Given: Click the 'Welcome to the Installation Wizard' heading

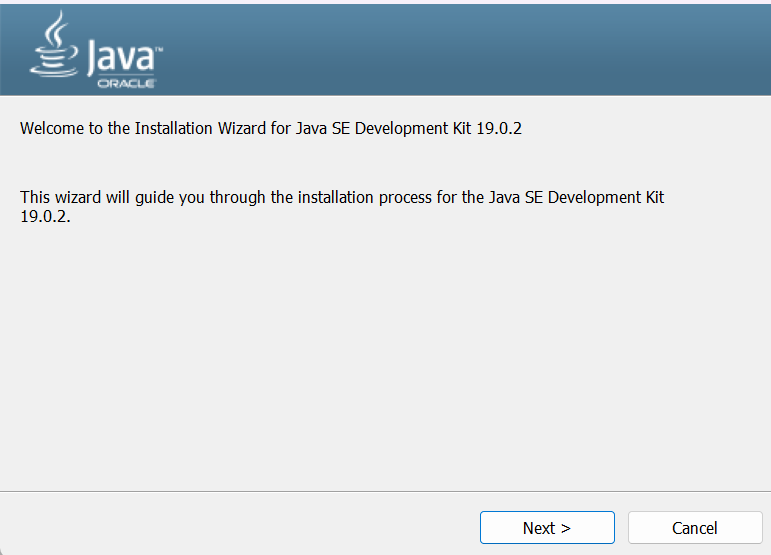Looking at the screenshot, I should [x=270, y=128].
